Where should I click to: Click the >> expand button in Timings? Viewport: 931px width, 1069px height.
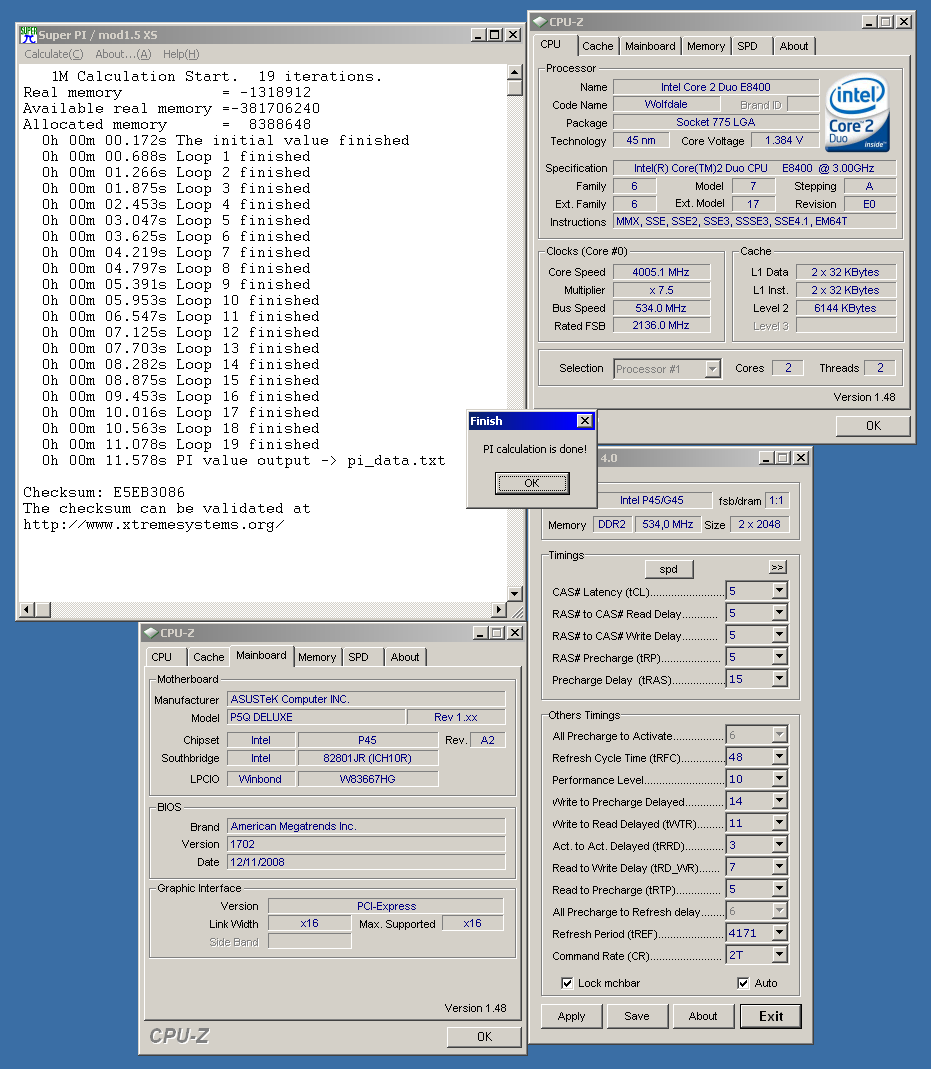tap(777, 567)
